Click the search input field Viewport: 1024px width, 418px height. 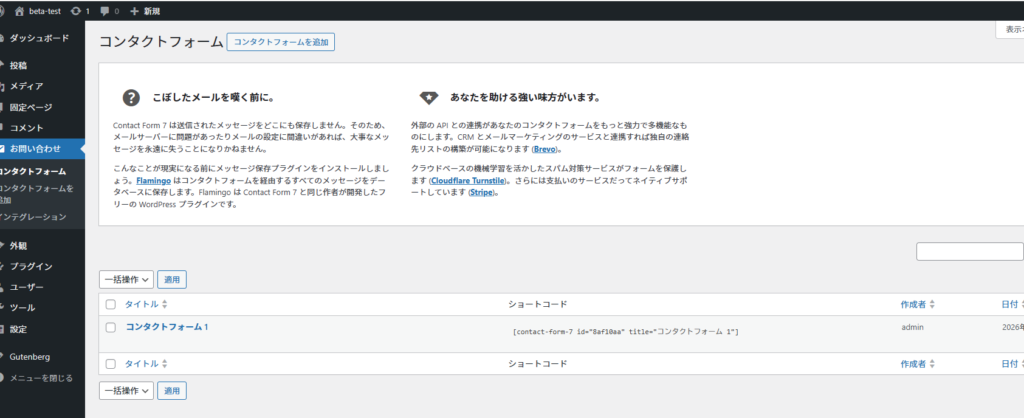[x=968, y=251]
